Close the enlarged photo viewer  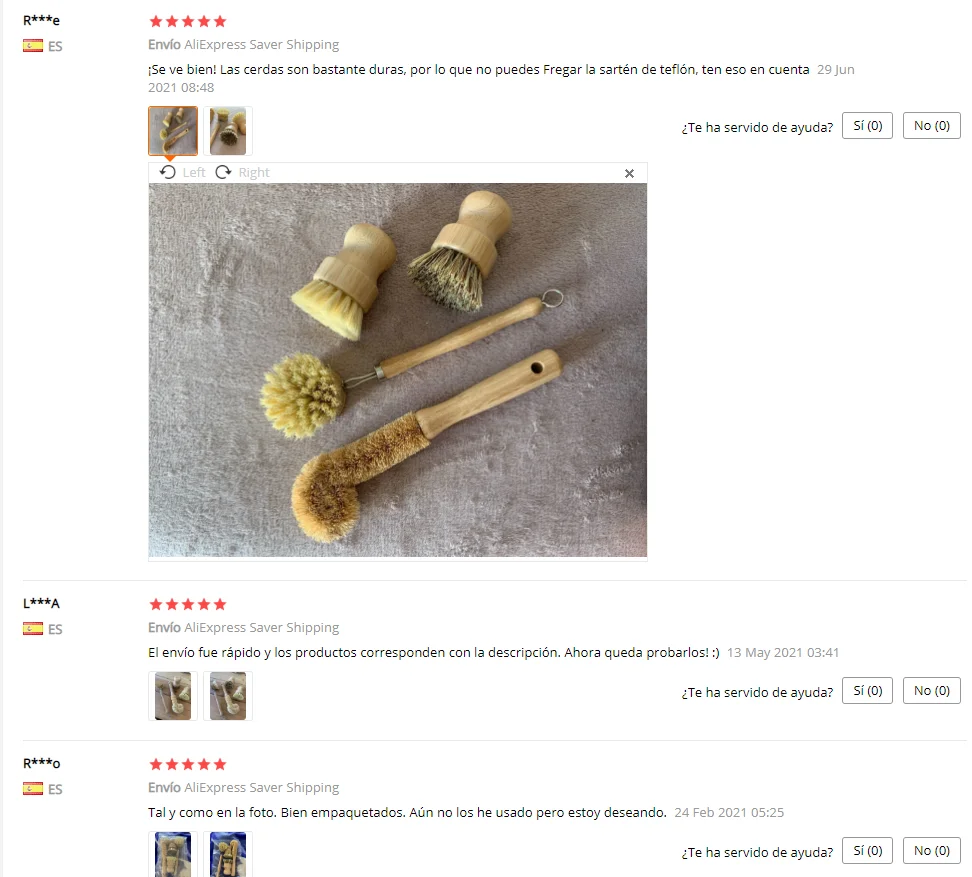pyautogui.click(x=629, y=174)
